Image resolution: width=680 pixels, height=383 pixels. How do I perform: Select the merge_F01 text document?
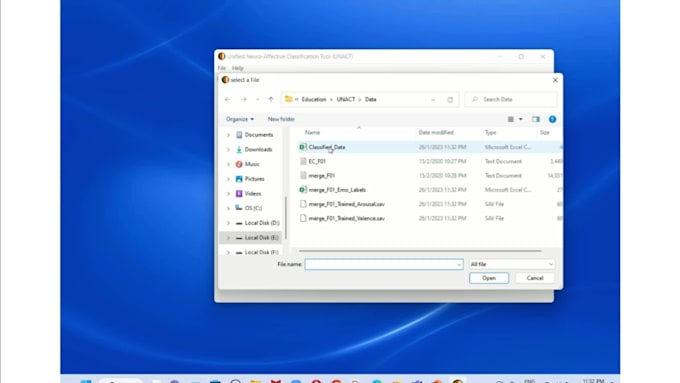429,176
